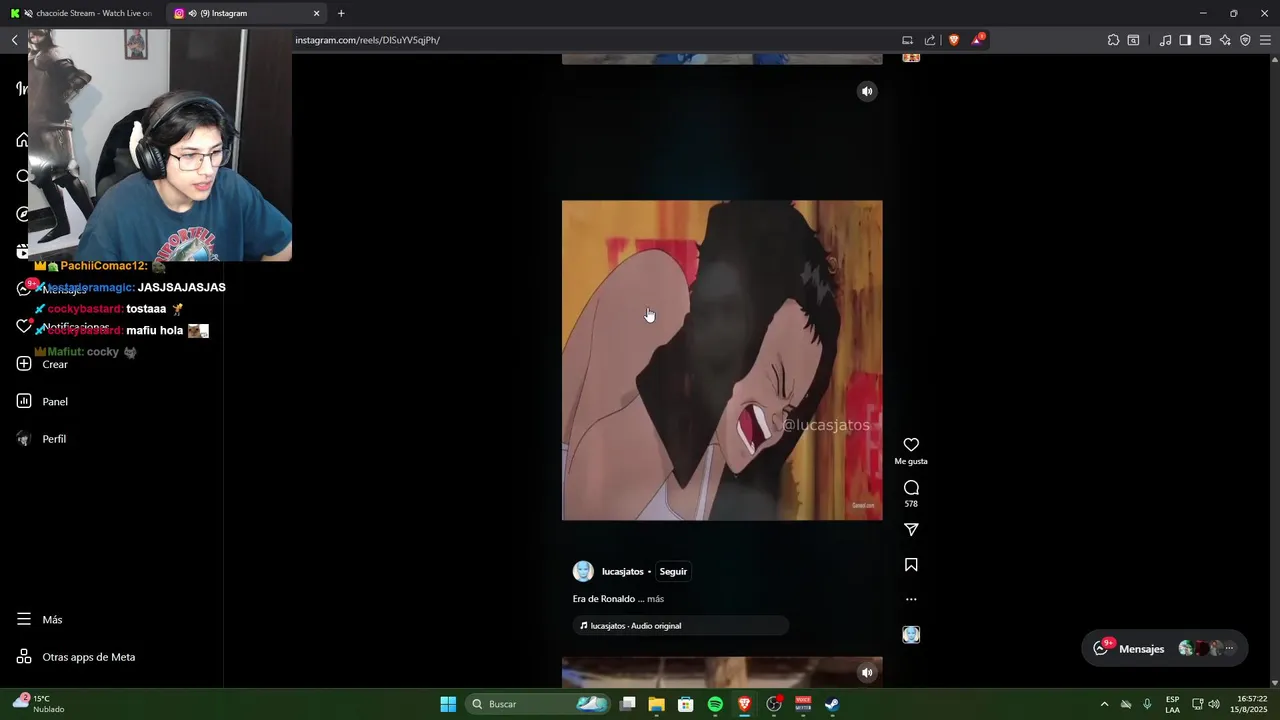Open the volume tray icon
The image size is (1280, 720).
pos(1214,704)
